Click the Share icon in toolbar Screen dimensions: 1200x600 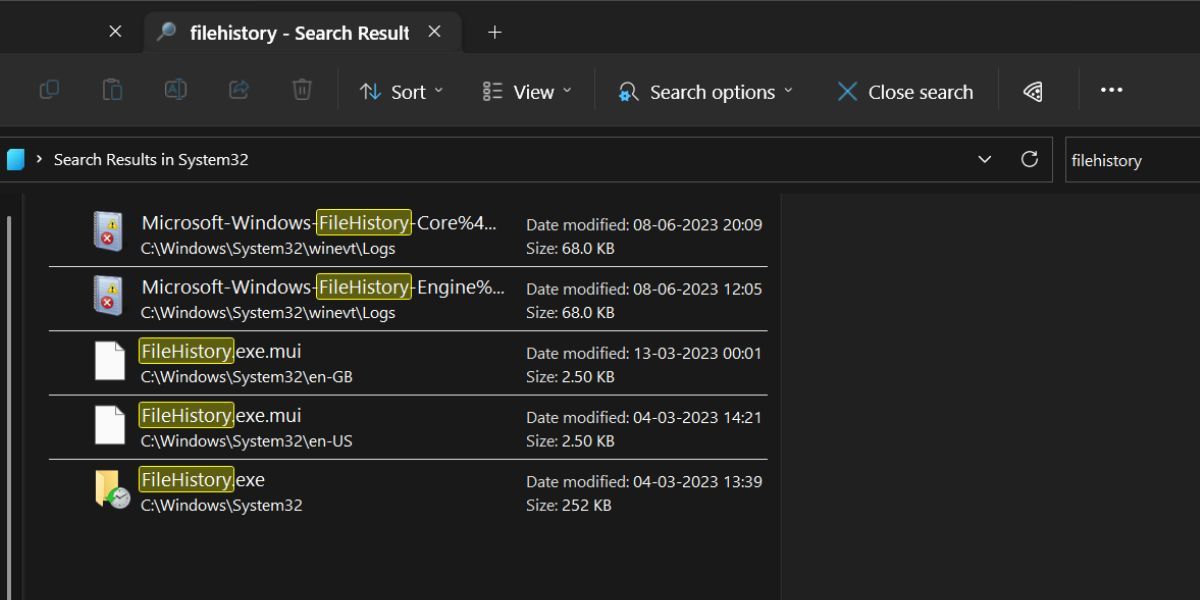[x=239, y=91]
